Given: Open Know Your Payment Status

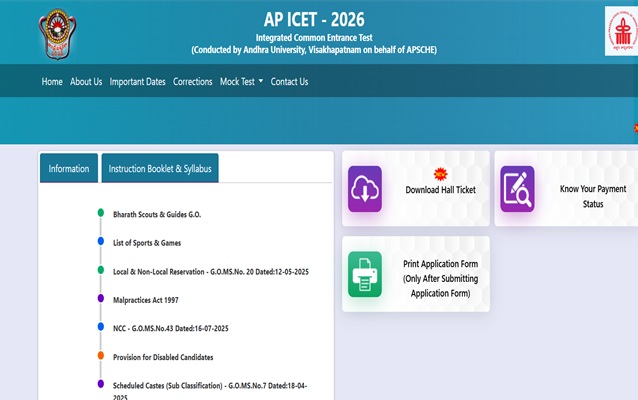Looking at the screenshot, I should [593, 197].
